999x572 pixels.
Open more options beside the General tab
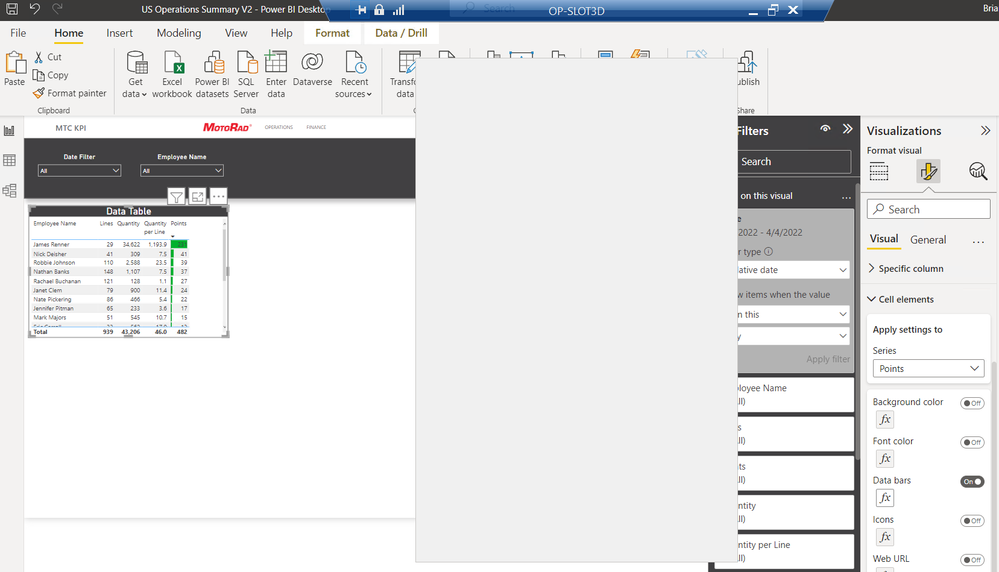979,241
